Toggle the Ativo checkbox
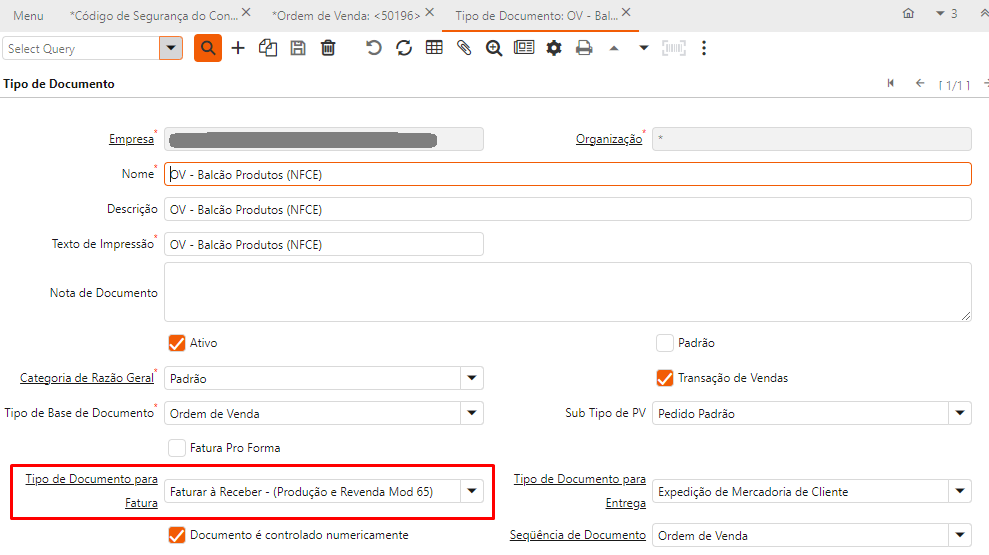Image resolution: width=989 pixels, height=555 pixels. pos(177,343)
